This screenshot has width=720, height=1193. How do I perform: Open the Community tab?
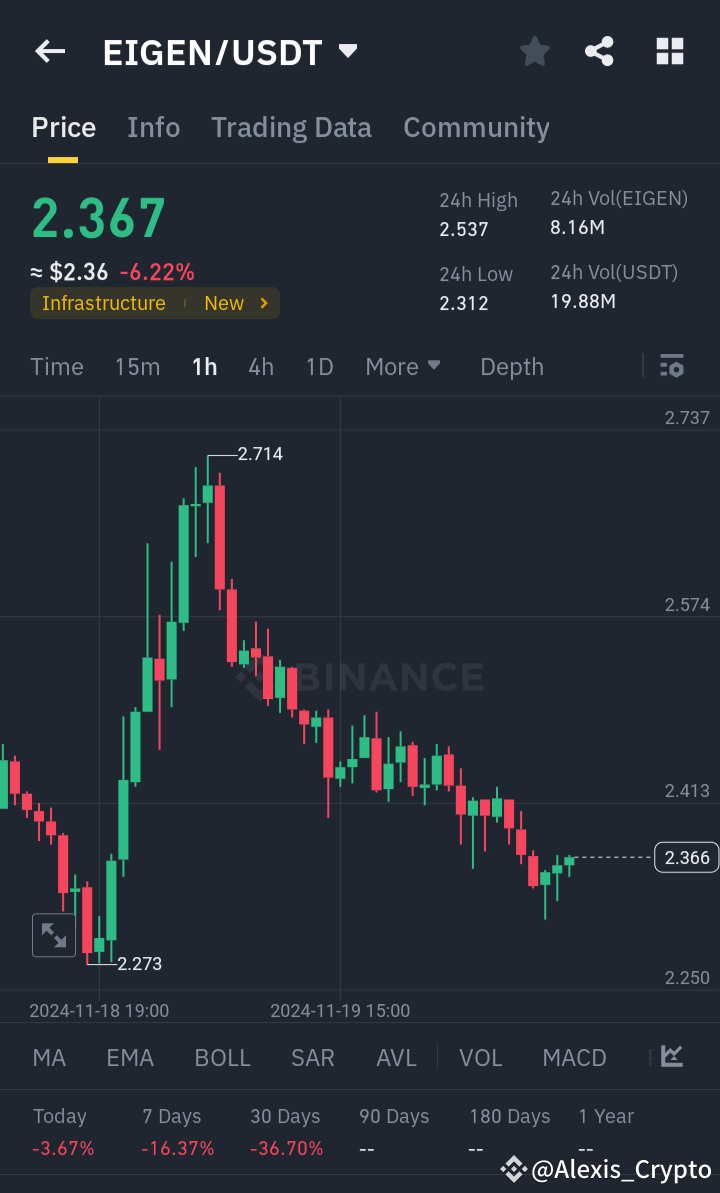coord(476,127)
